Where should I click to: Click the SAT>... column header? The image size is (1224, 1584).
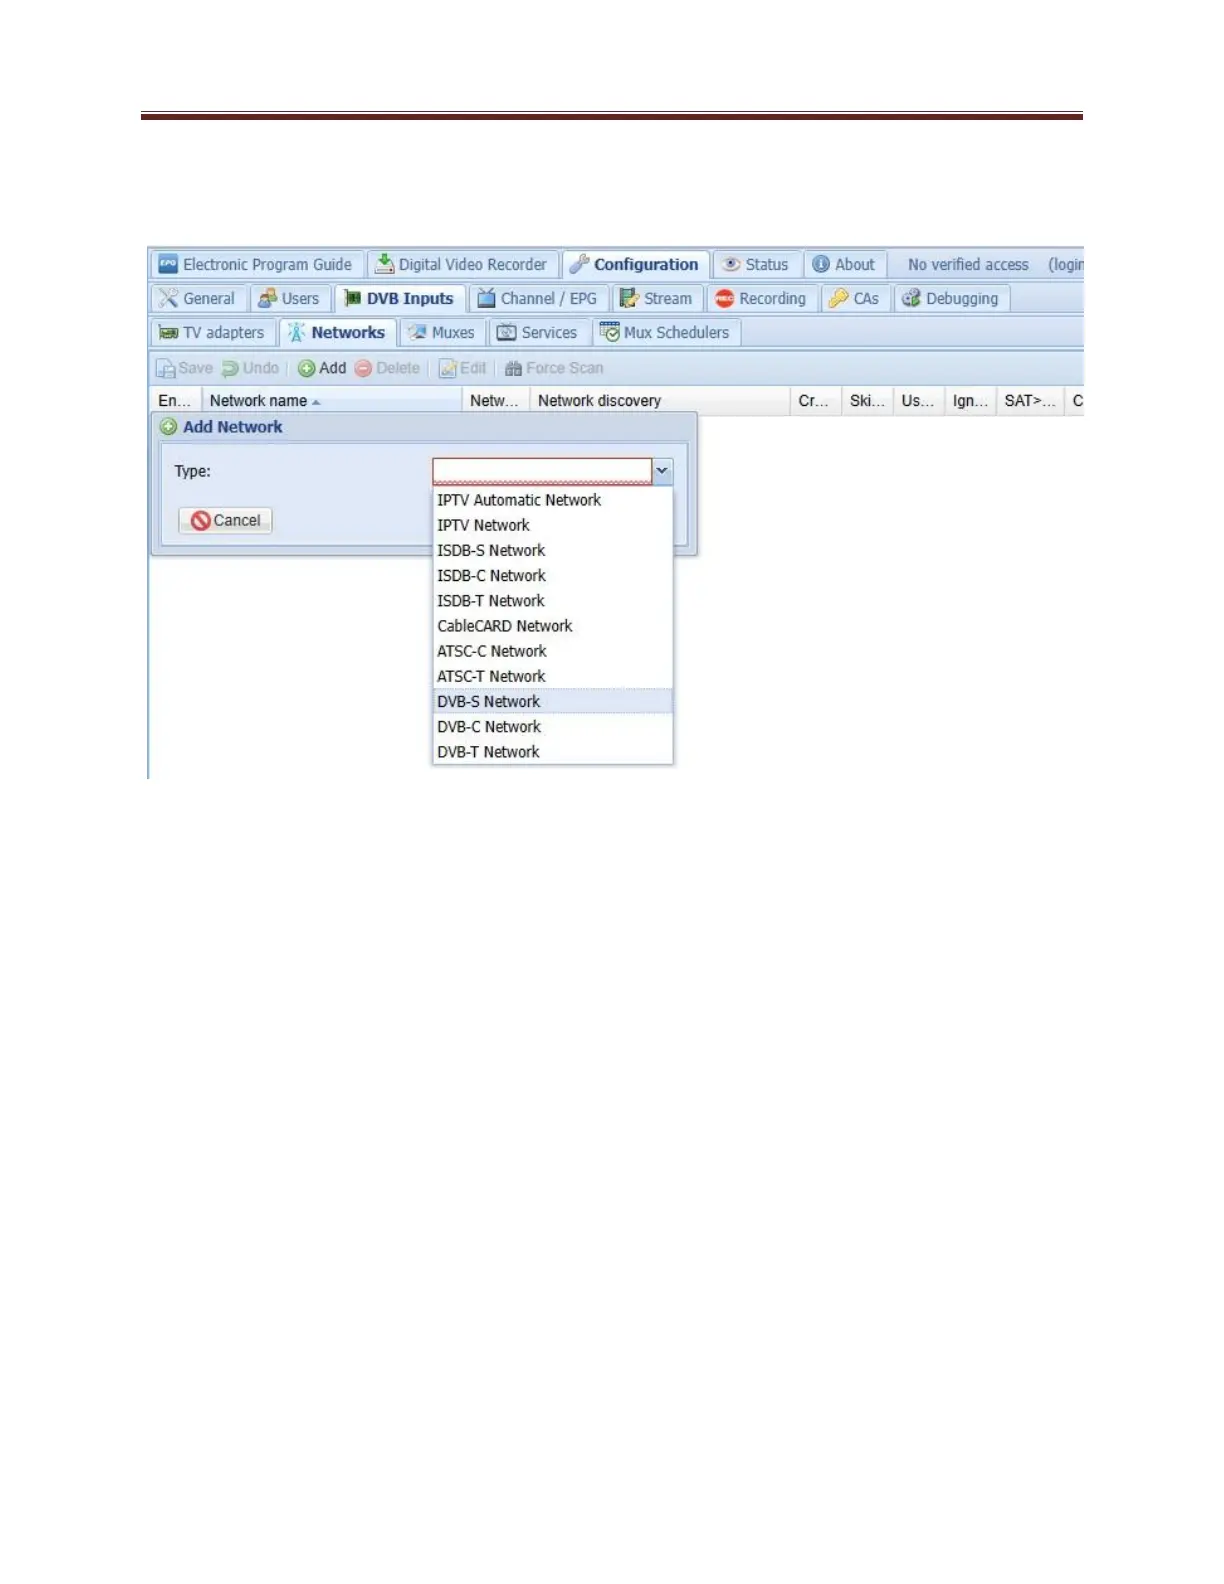1030,401
